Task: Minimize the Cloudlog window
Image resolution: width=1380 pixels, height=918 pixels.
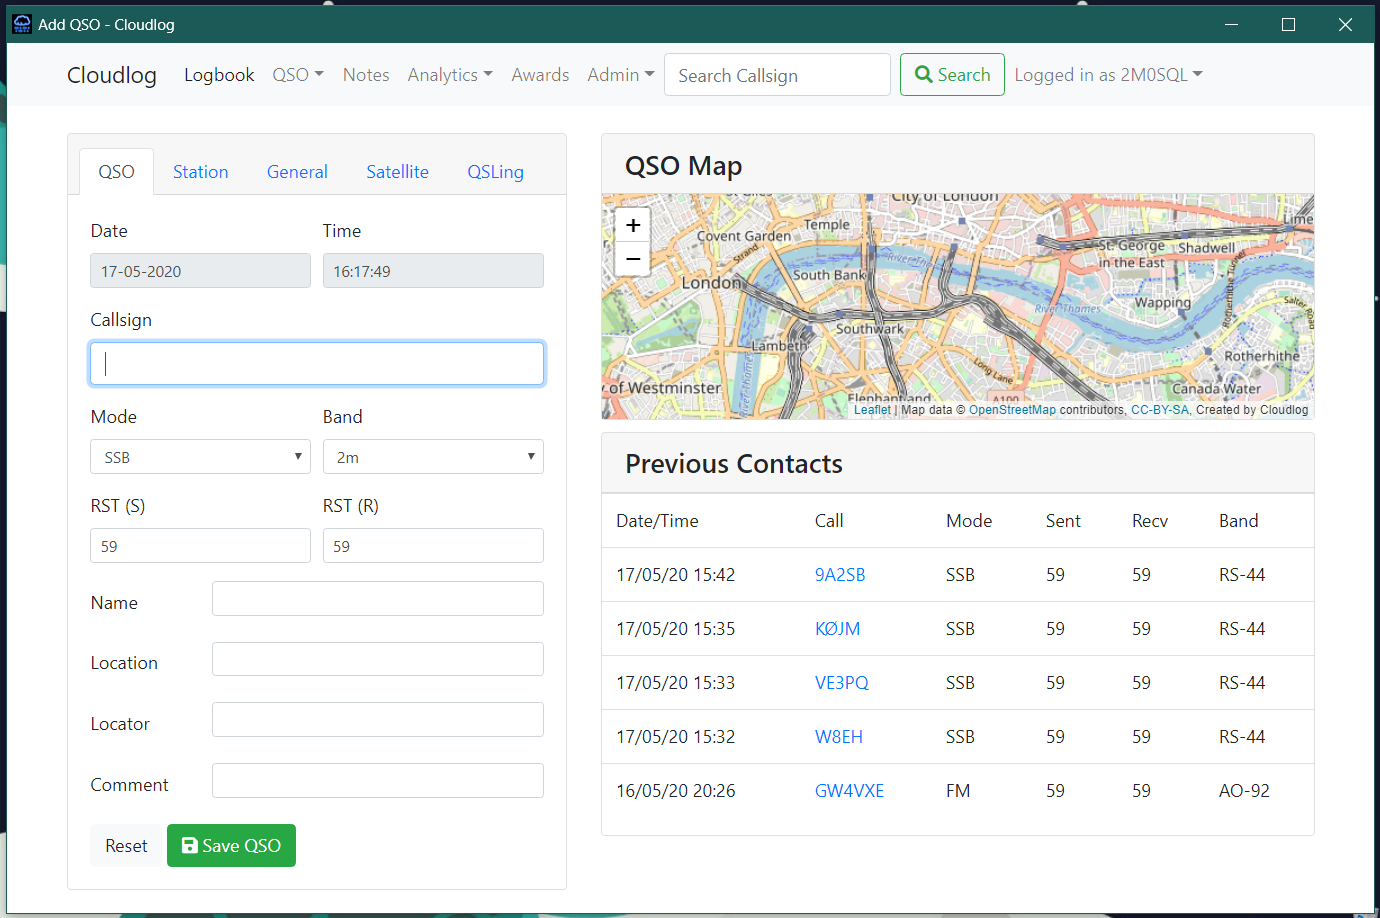Action: pyautogui.click(x=1232, y=24)
